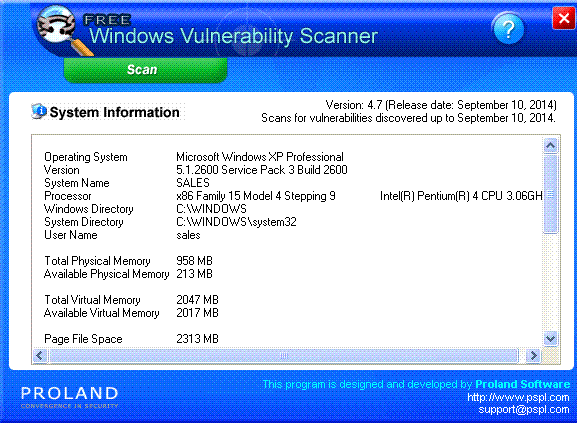Click the support@pspl.com email link
Image resolution: width=577 pixels, height=423 pixels.
pyautogui.click(x=524, y=409)
